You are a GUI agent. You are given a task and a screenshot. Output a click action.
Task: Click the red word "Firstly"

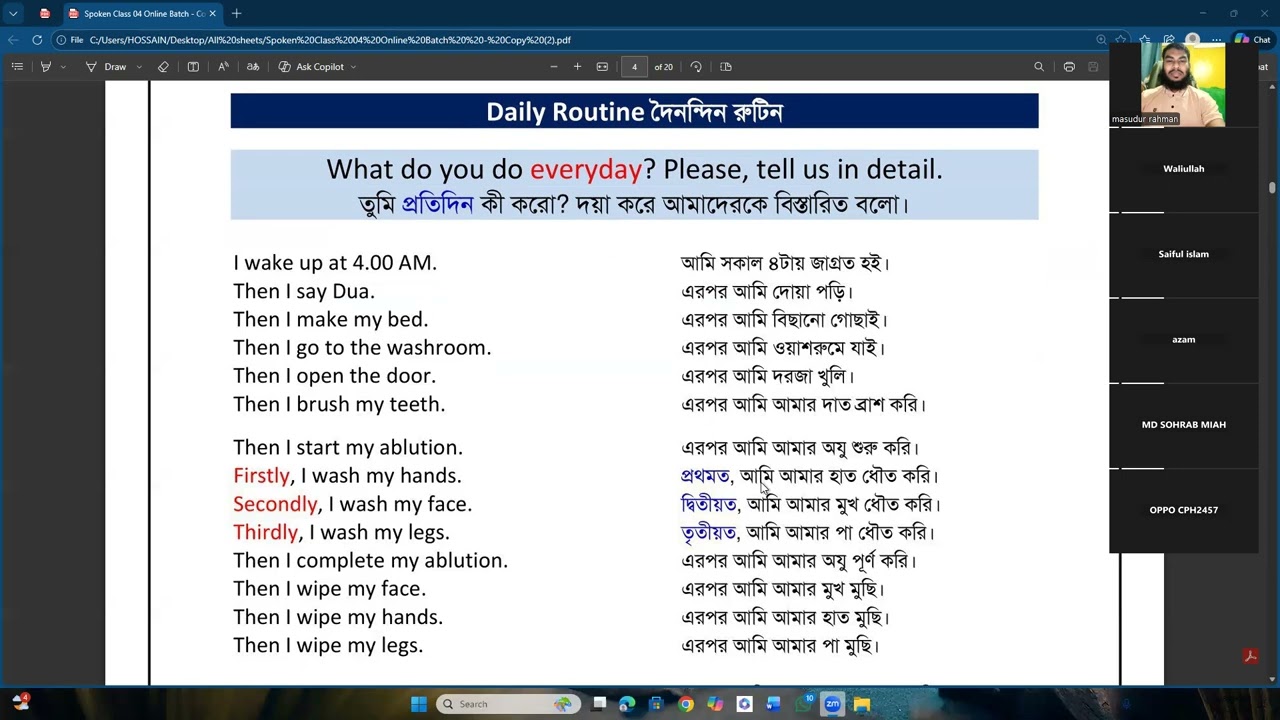click(x=261, y=476)
